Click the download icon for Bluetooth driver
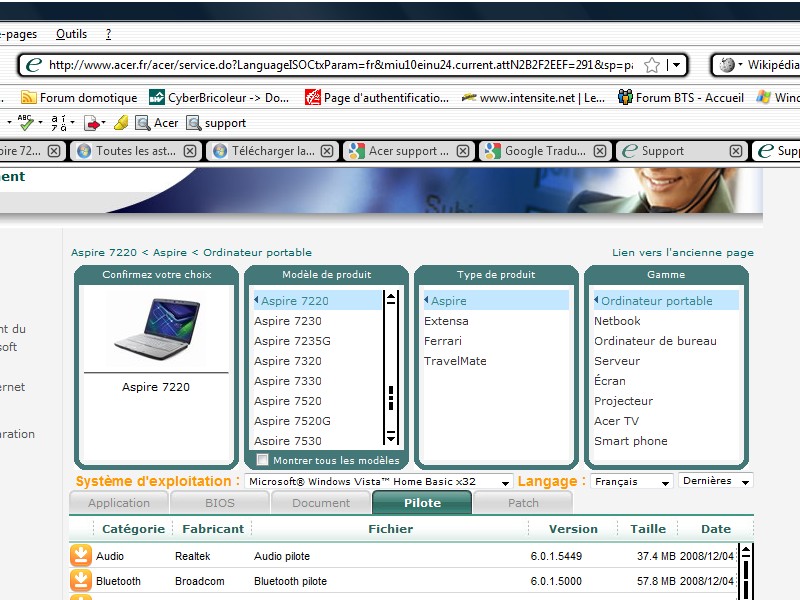The width and height of the screenshot is (800, 600). [81, 581]
